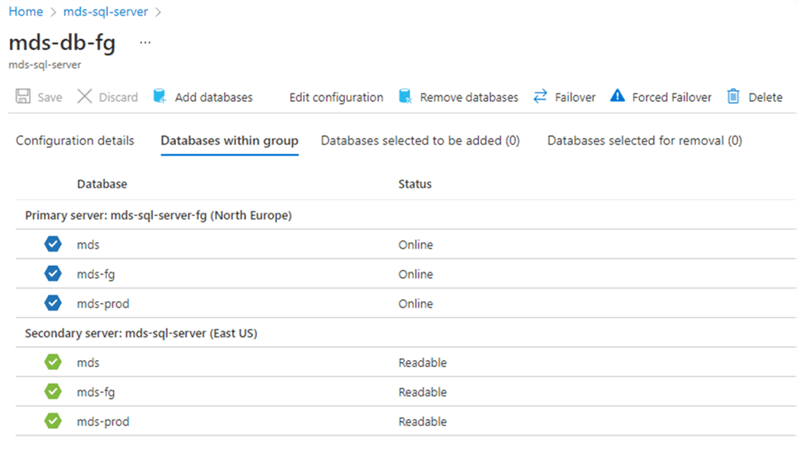Click Remove databases button label

pos(469,97)
